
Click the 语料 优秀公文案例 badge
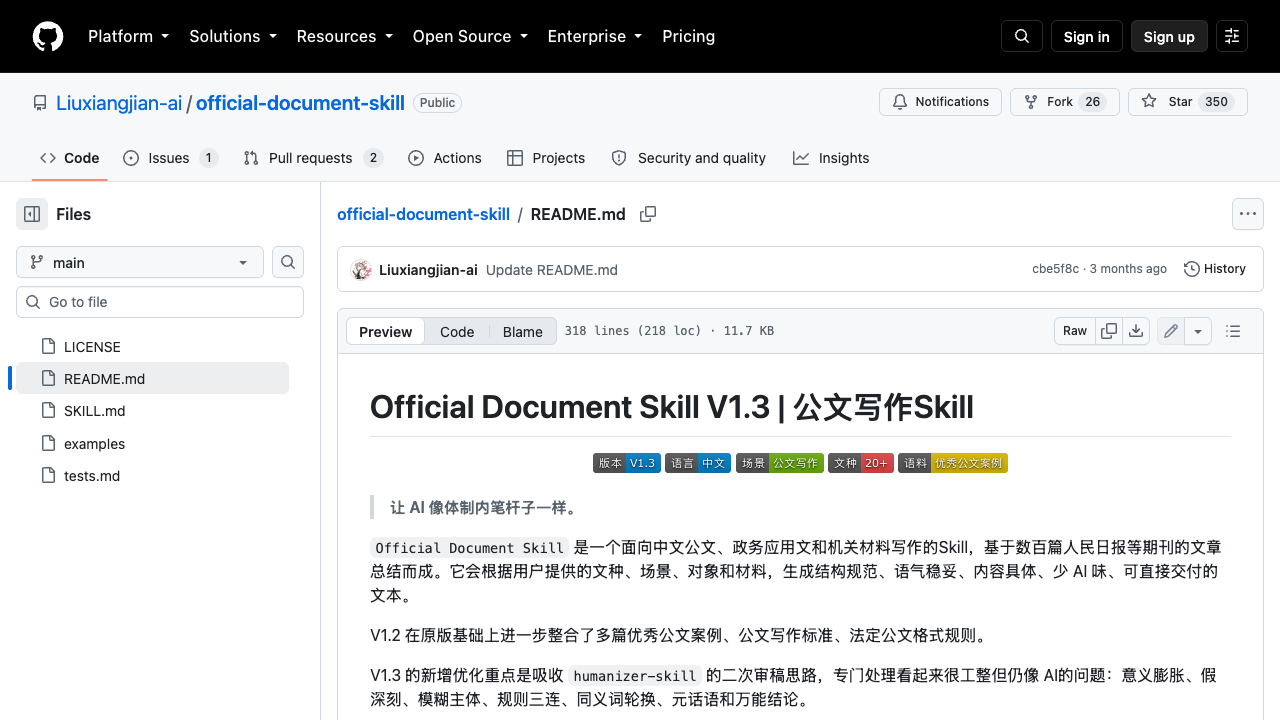953,463
